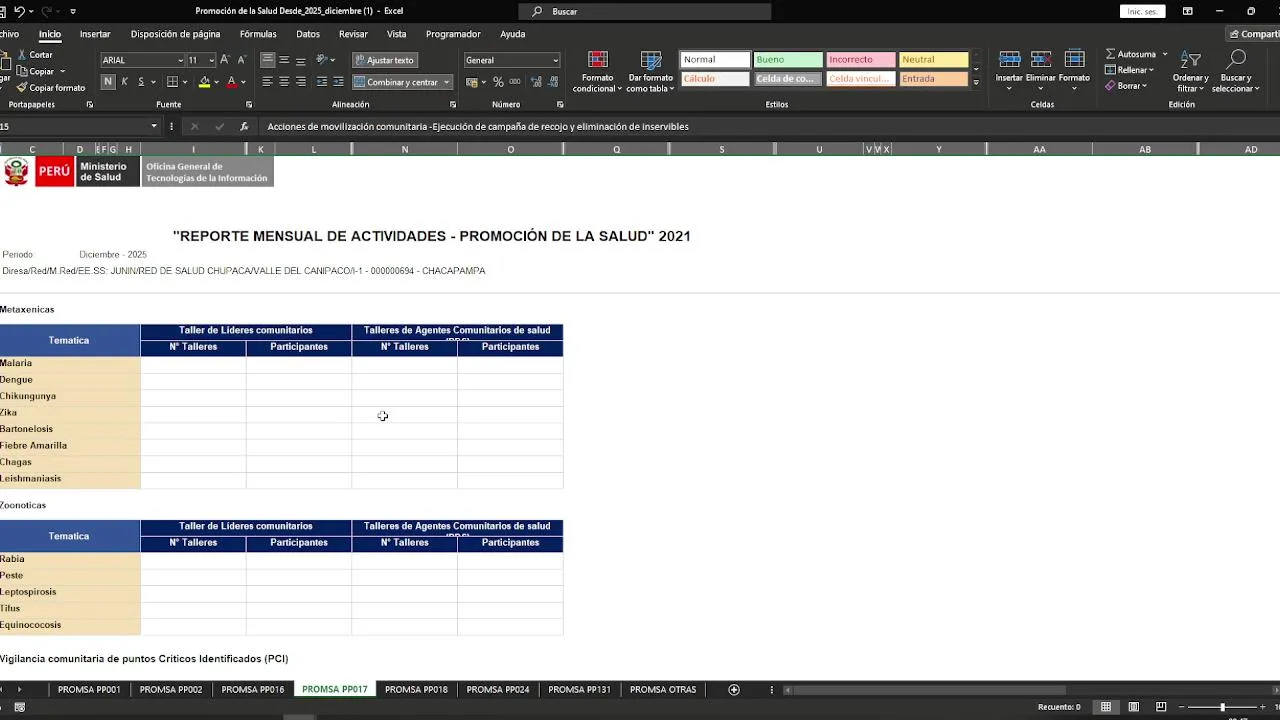Toggle bold N formatting
Screen dimensions: 1280x720
(109, 82)
